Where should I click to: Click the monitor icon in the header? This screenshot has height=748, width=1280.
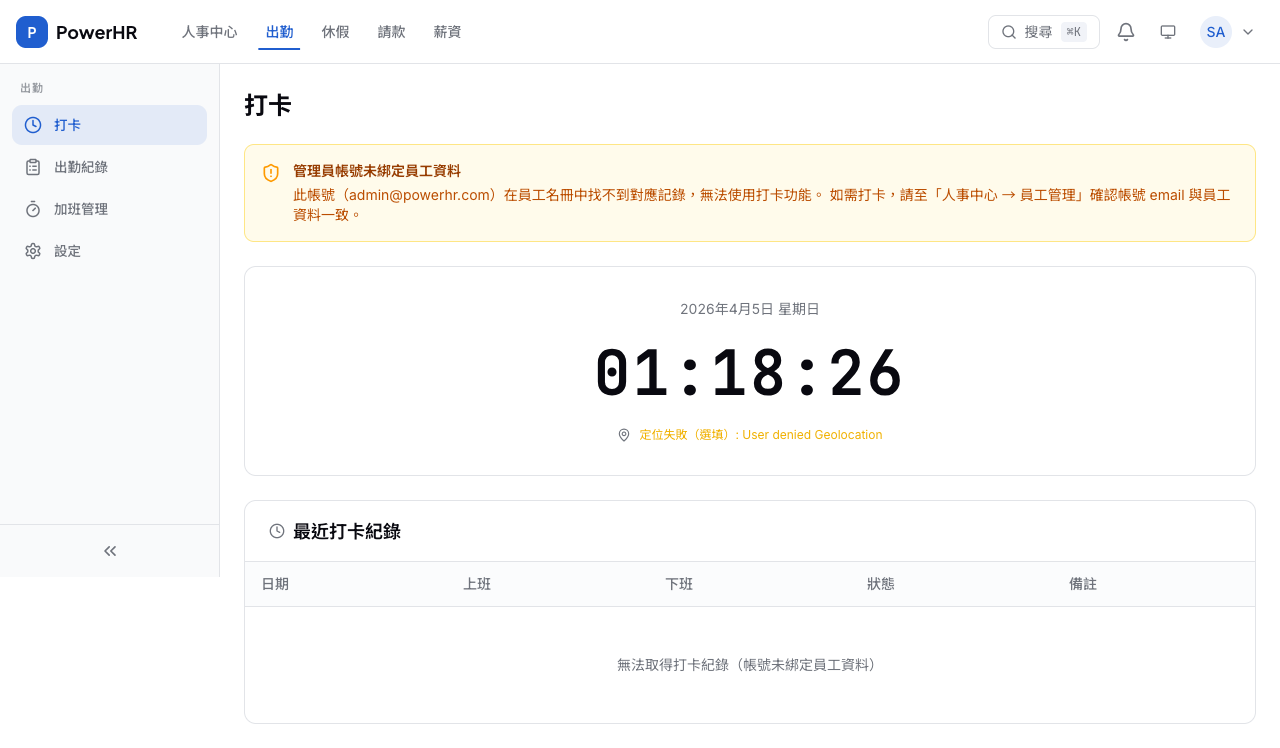click(1167, 31)
